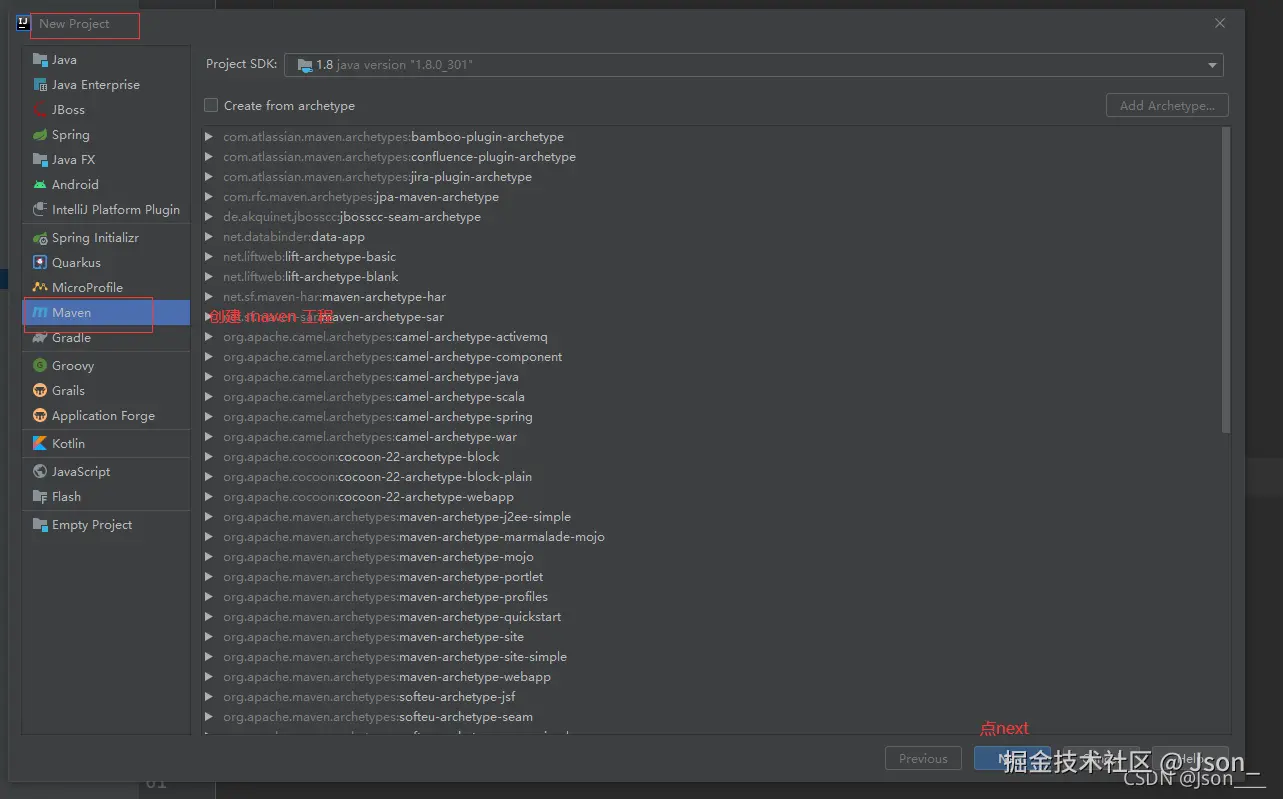
Task: Pick the Gradle elephant icon
Action: tap(40, 338)
